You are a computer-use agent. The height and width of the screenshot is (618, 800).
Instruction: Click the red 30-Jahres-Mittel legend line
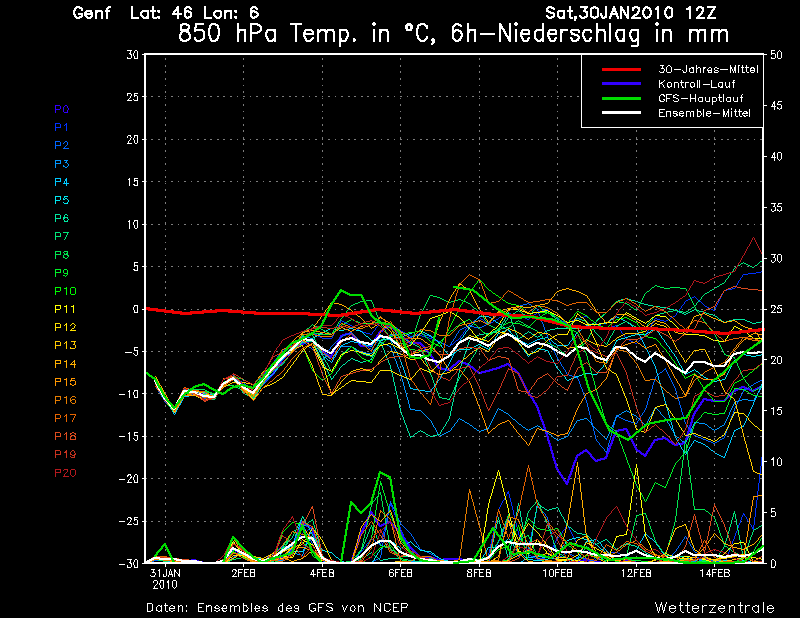tap(621, 69)
